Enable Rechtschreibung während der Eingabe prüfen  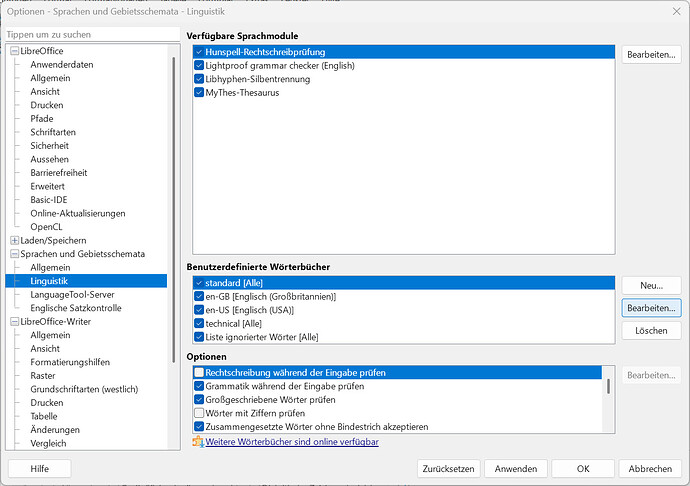click(x=199, y=372)
